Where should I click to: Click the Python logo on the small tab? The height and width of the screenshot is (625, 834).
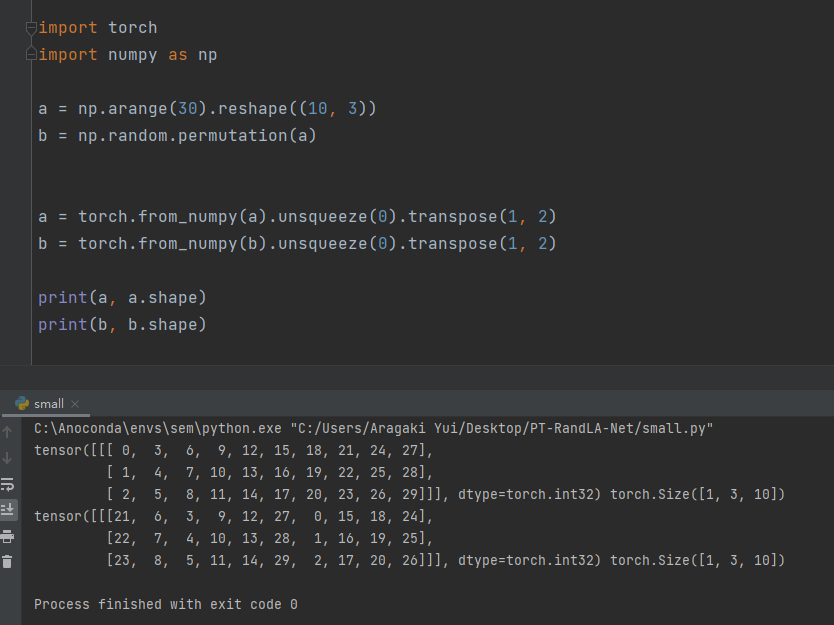(22, 404)
